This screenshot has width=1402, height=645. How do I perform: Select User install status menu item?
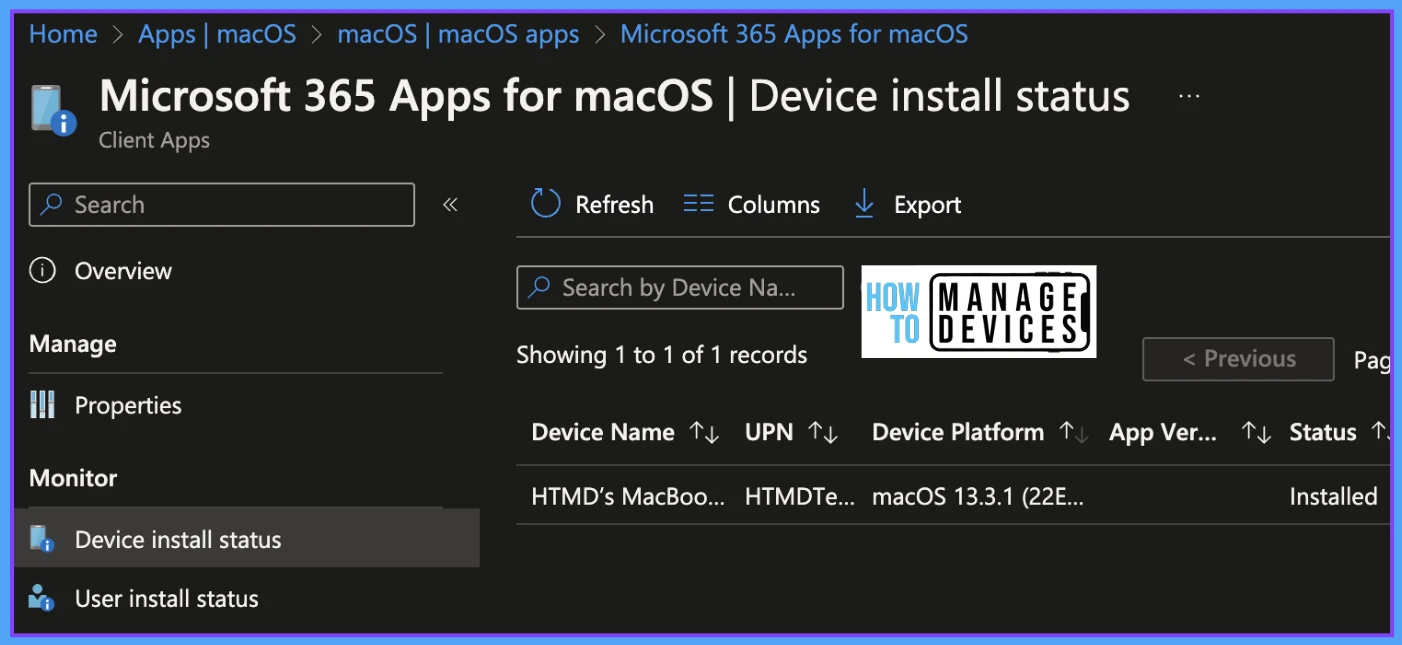point(166,599)
